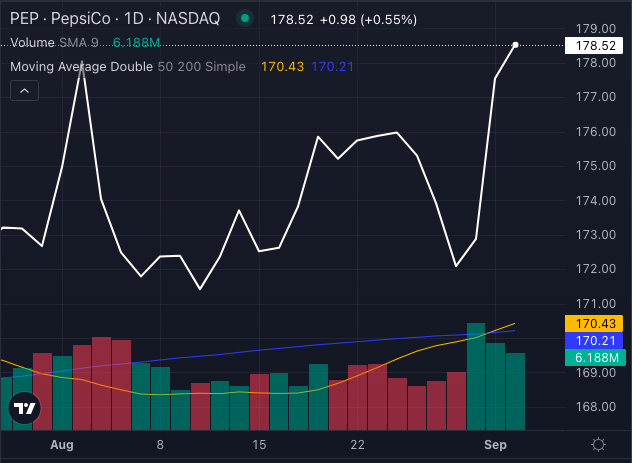Select the Volume SMA 9 indicator legend
The image size is (632, 463).
pyautogui.click(x=56, y=43)
